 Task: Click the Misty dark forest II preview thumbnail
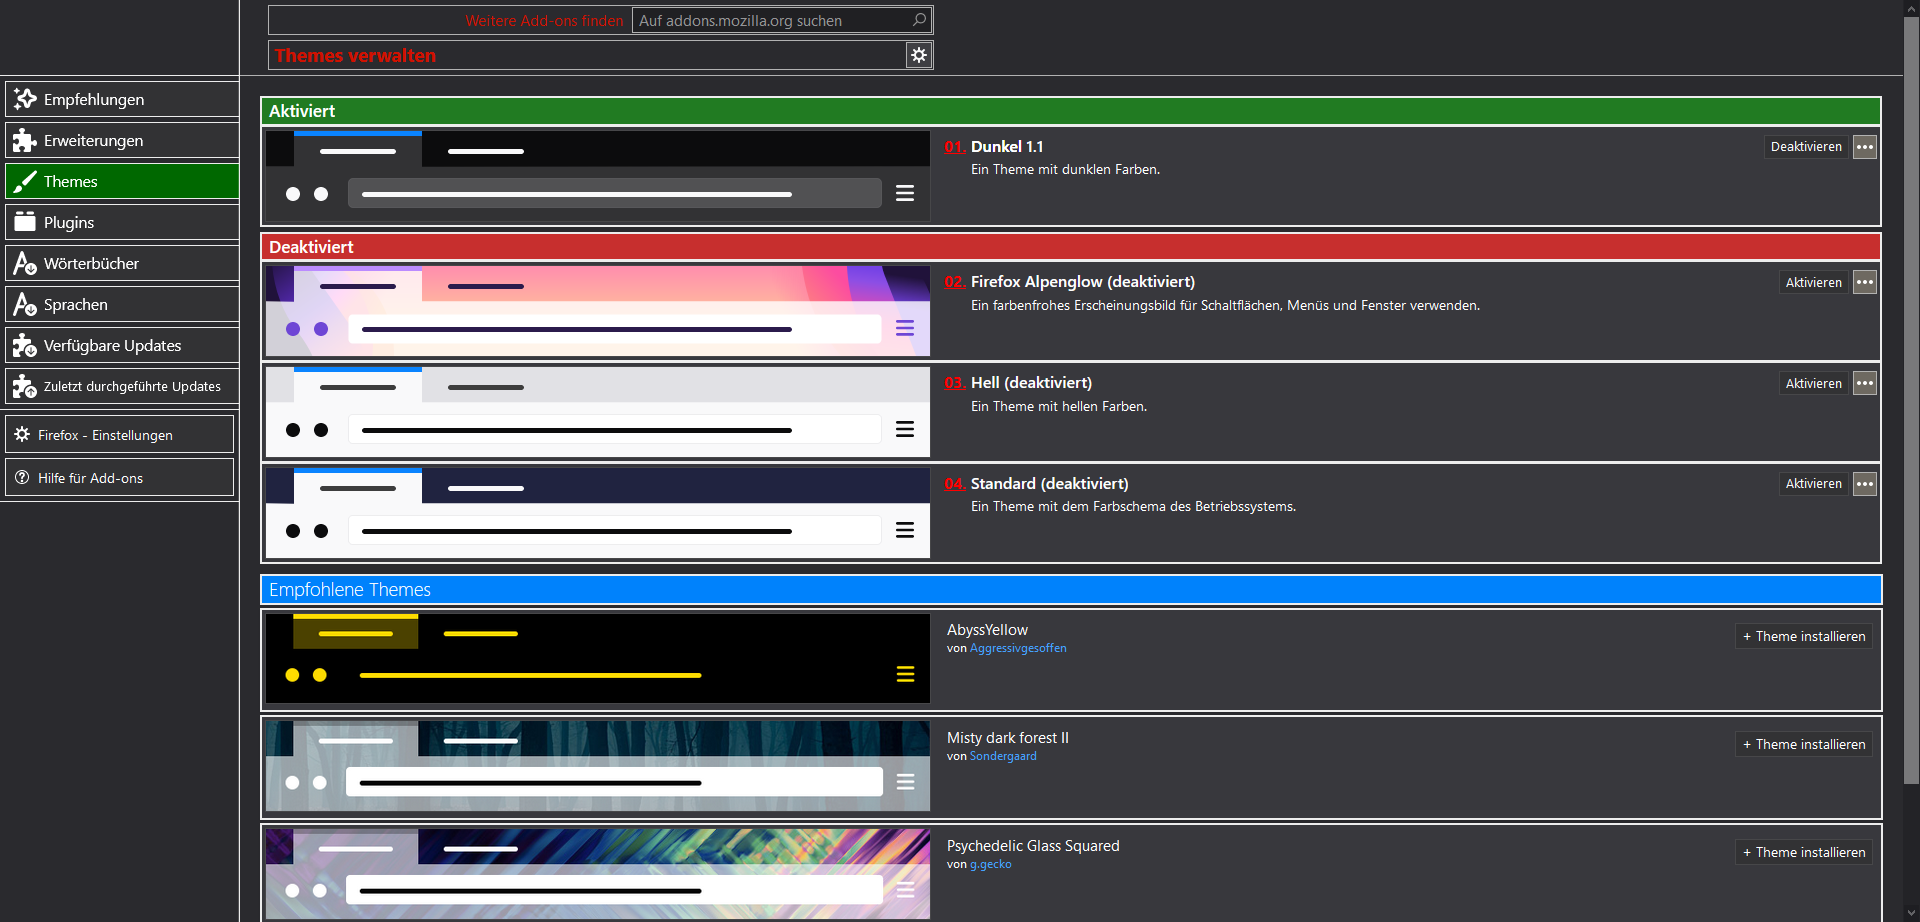[x=598, y=766]
